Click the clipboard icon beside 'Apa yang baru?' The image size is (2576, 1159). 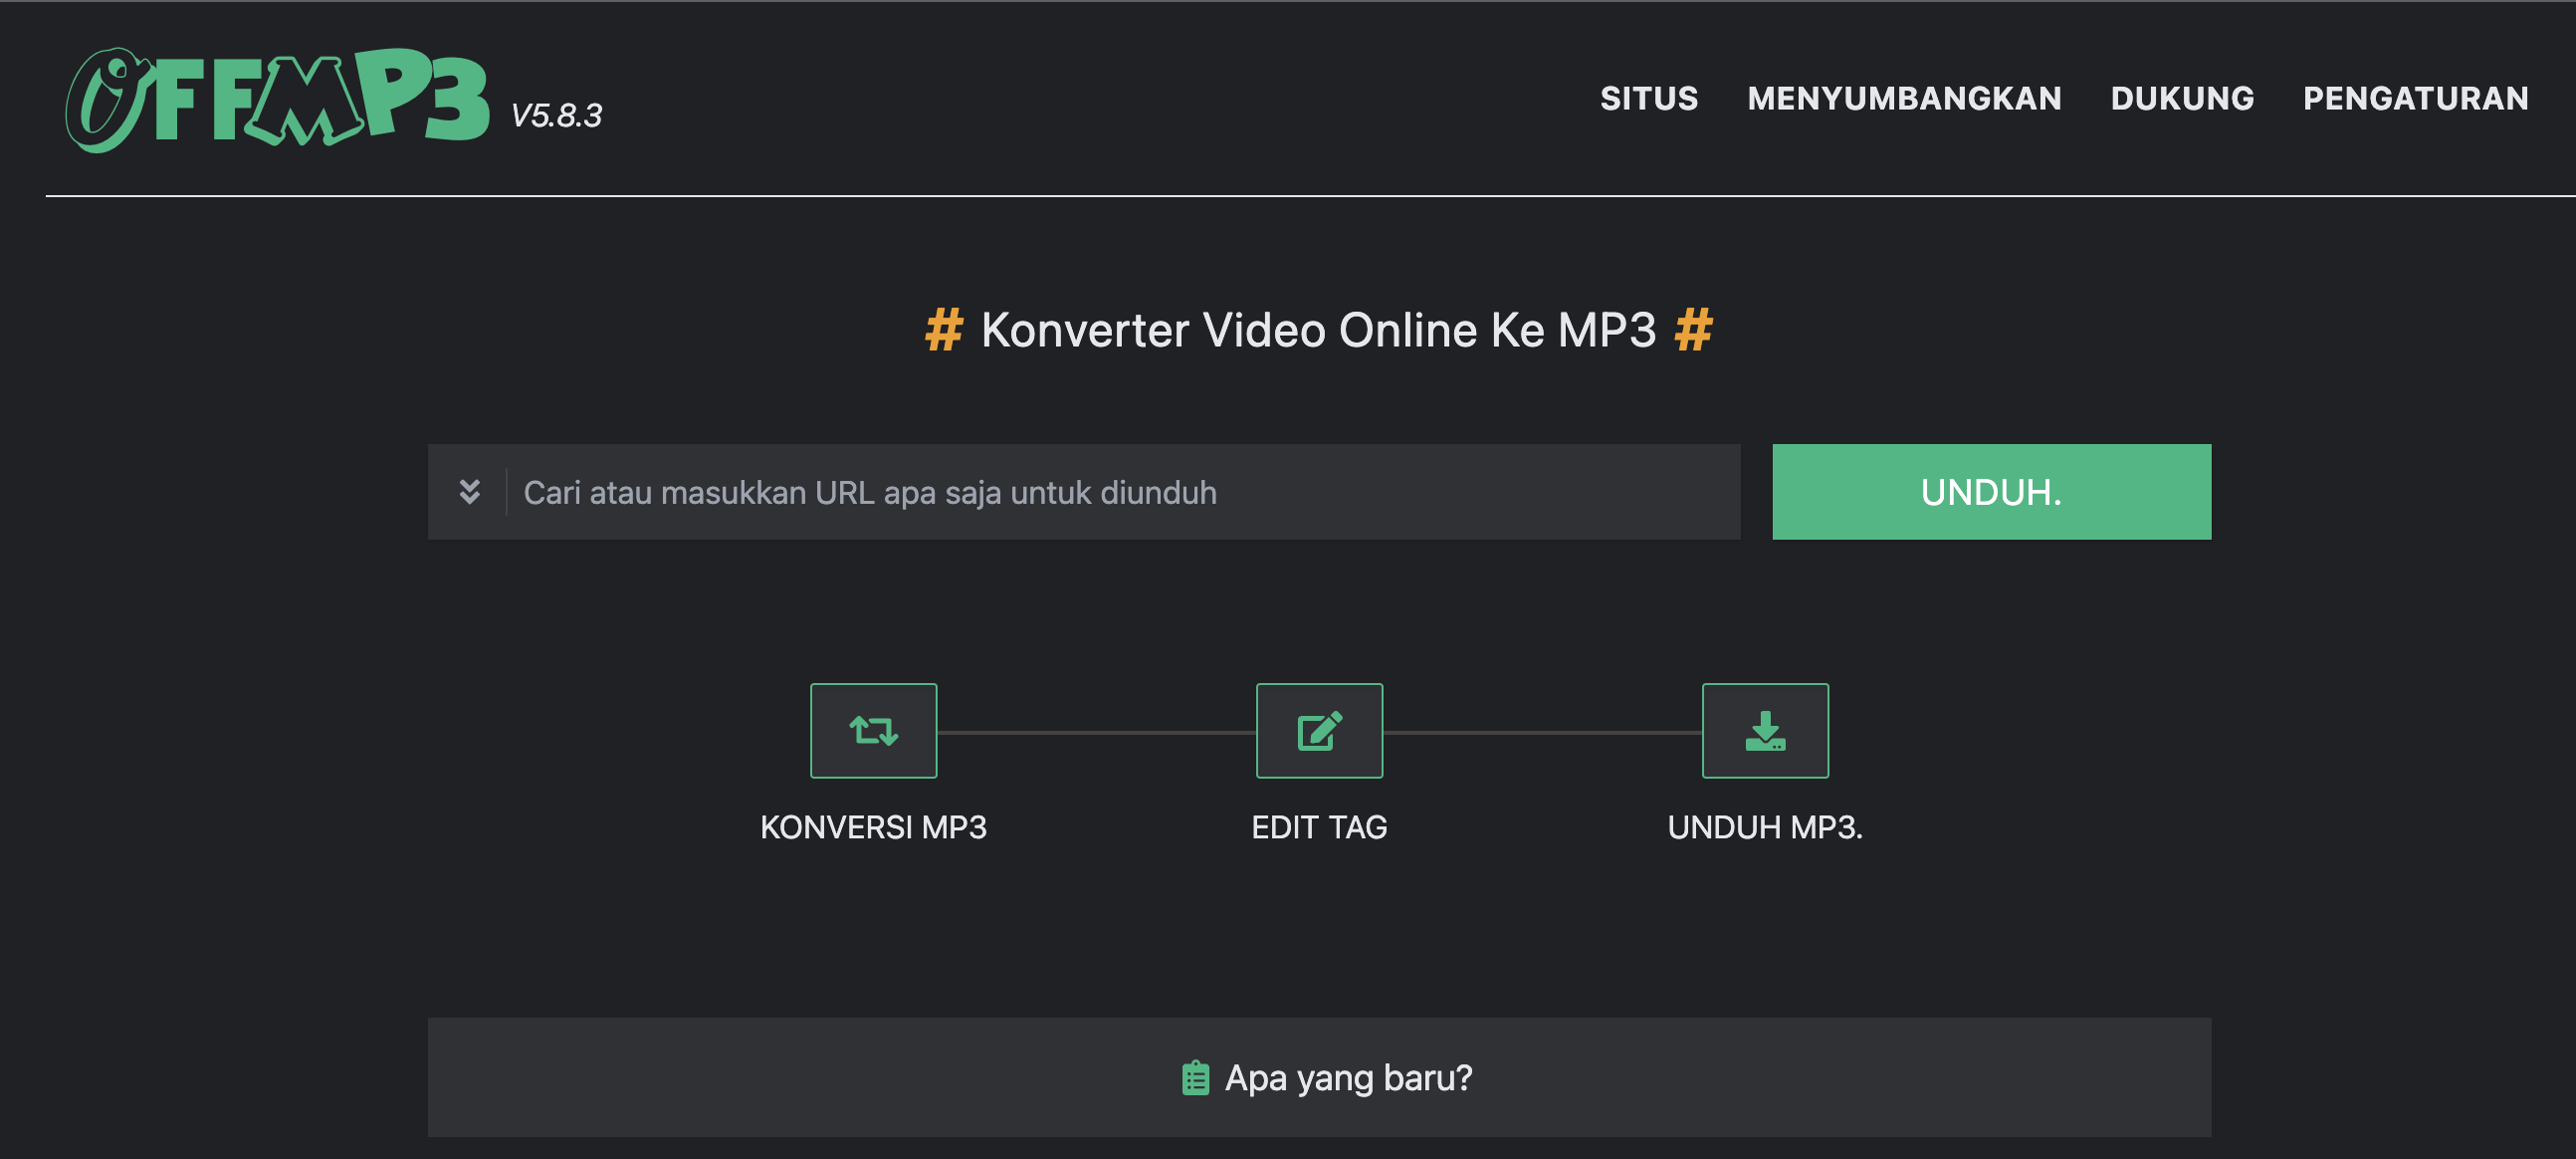click(1195, 1078)
